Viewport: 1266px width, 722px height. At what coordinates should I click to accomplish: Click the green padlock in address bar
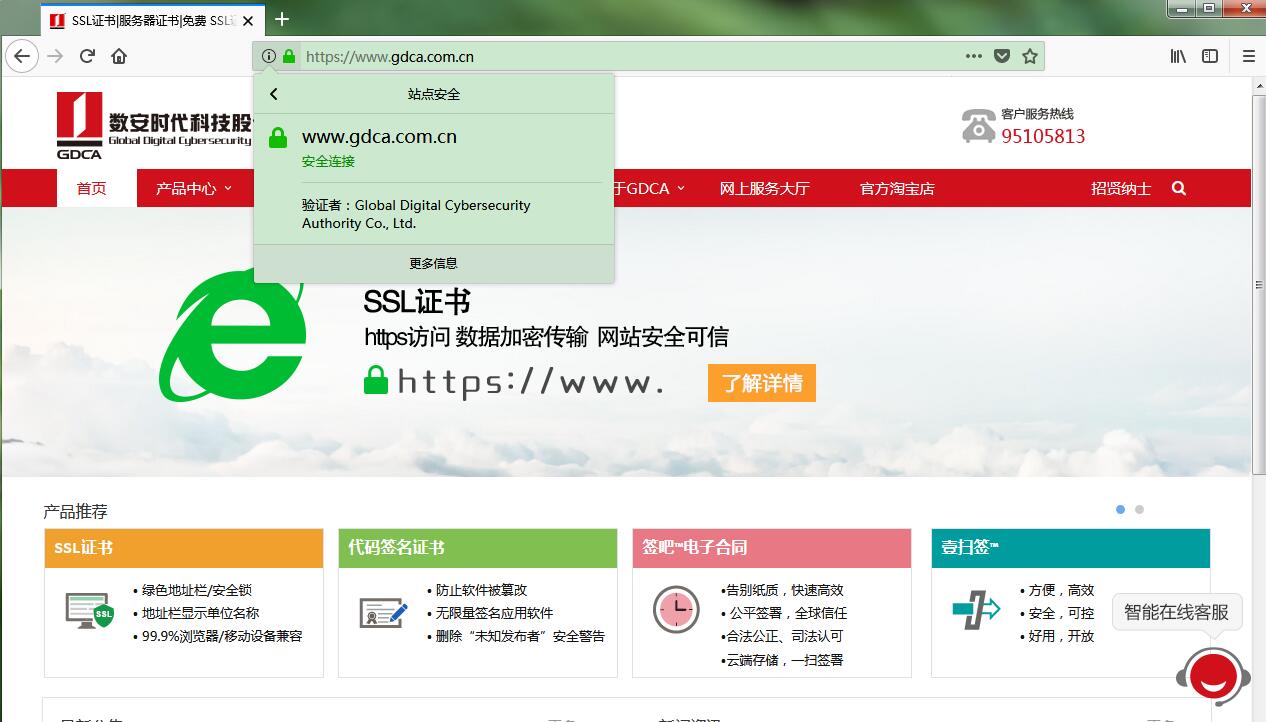pyautogui.click(x=289, y=56)
